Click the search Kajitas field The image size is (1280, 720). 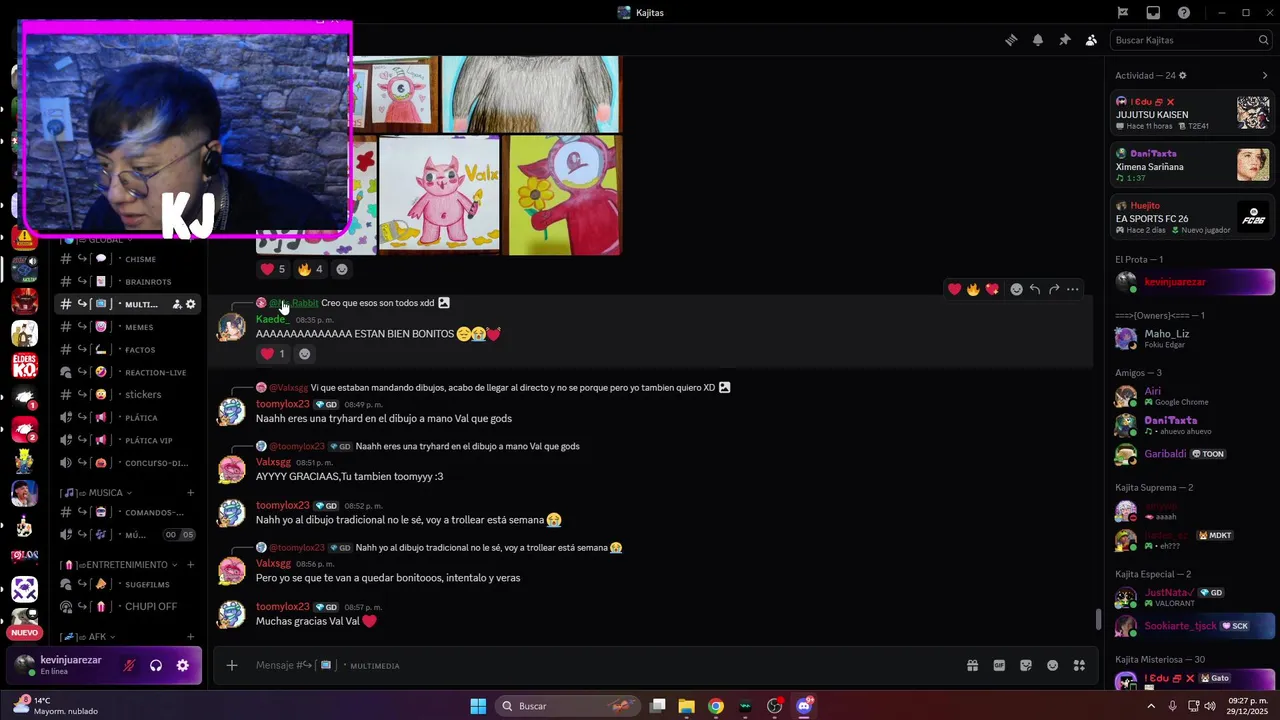tap(1191, 40)
